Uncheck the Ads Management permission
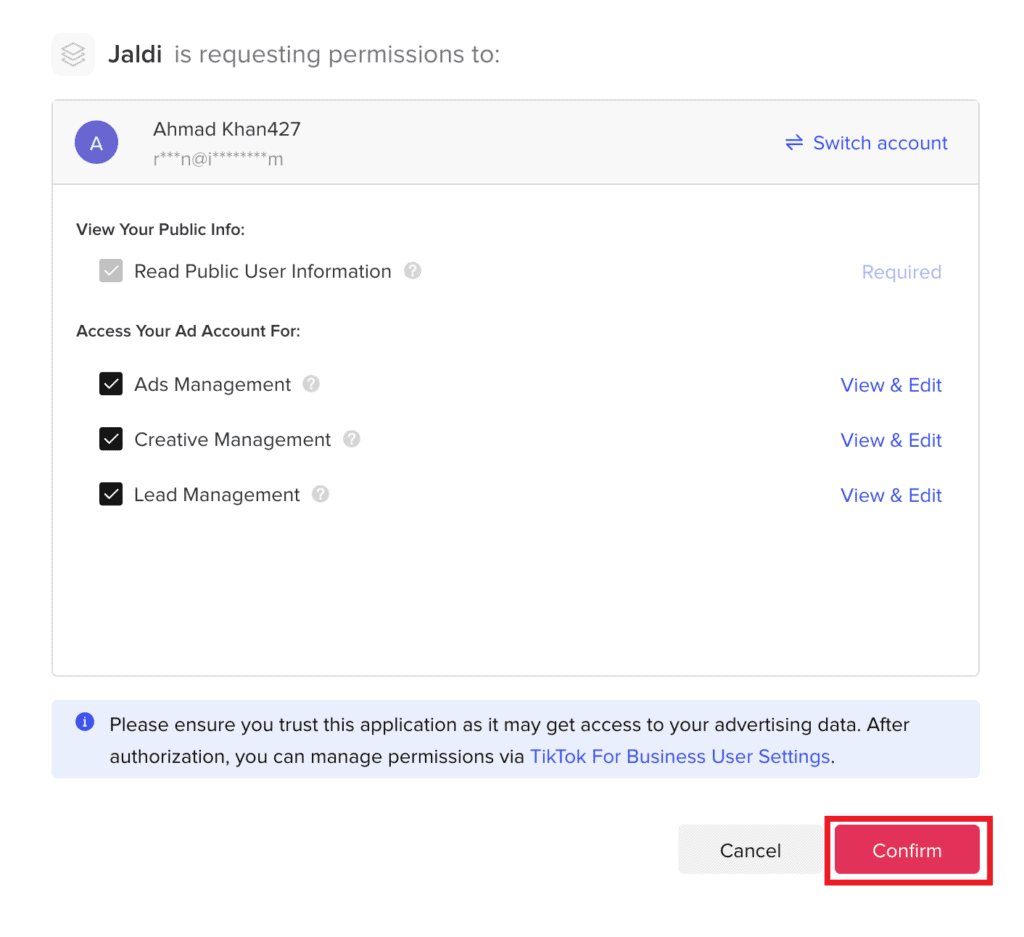1024x937 pixels. click(x=111, y=384)
